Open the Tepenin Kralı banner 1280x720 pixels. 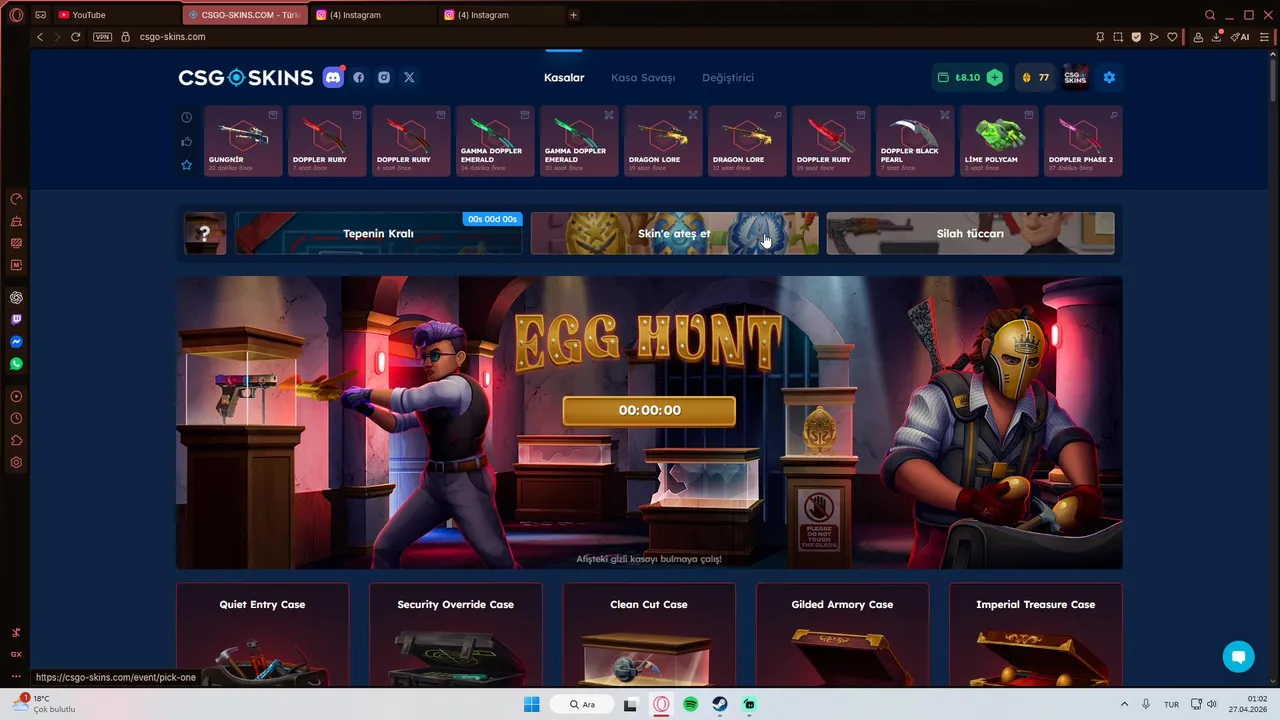pos(378,233)
